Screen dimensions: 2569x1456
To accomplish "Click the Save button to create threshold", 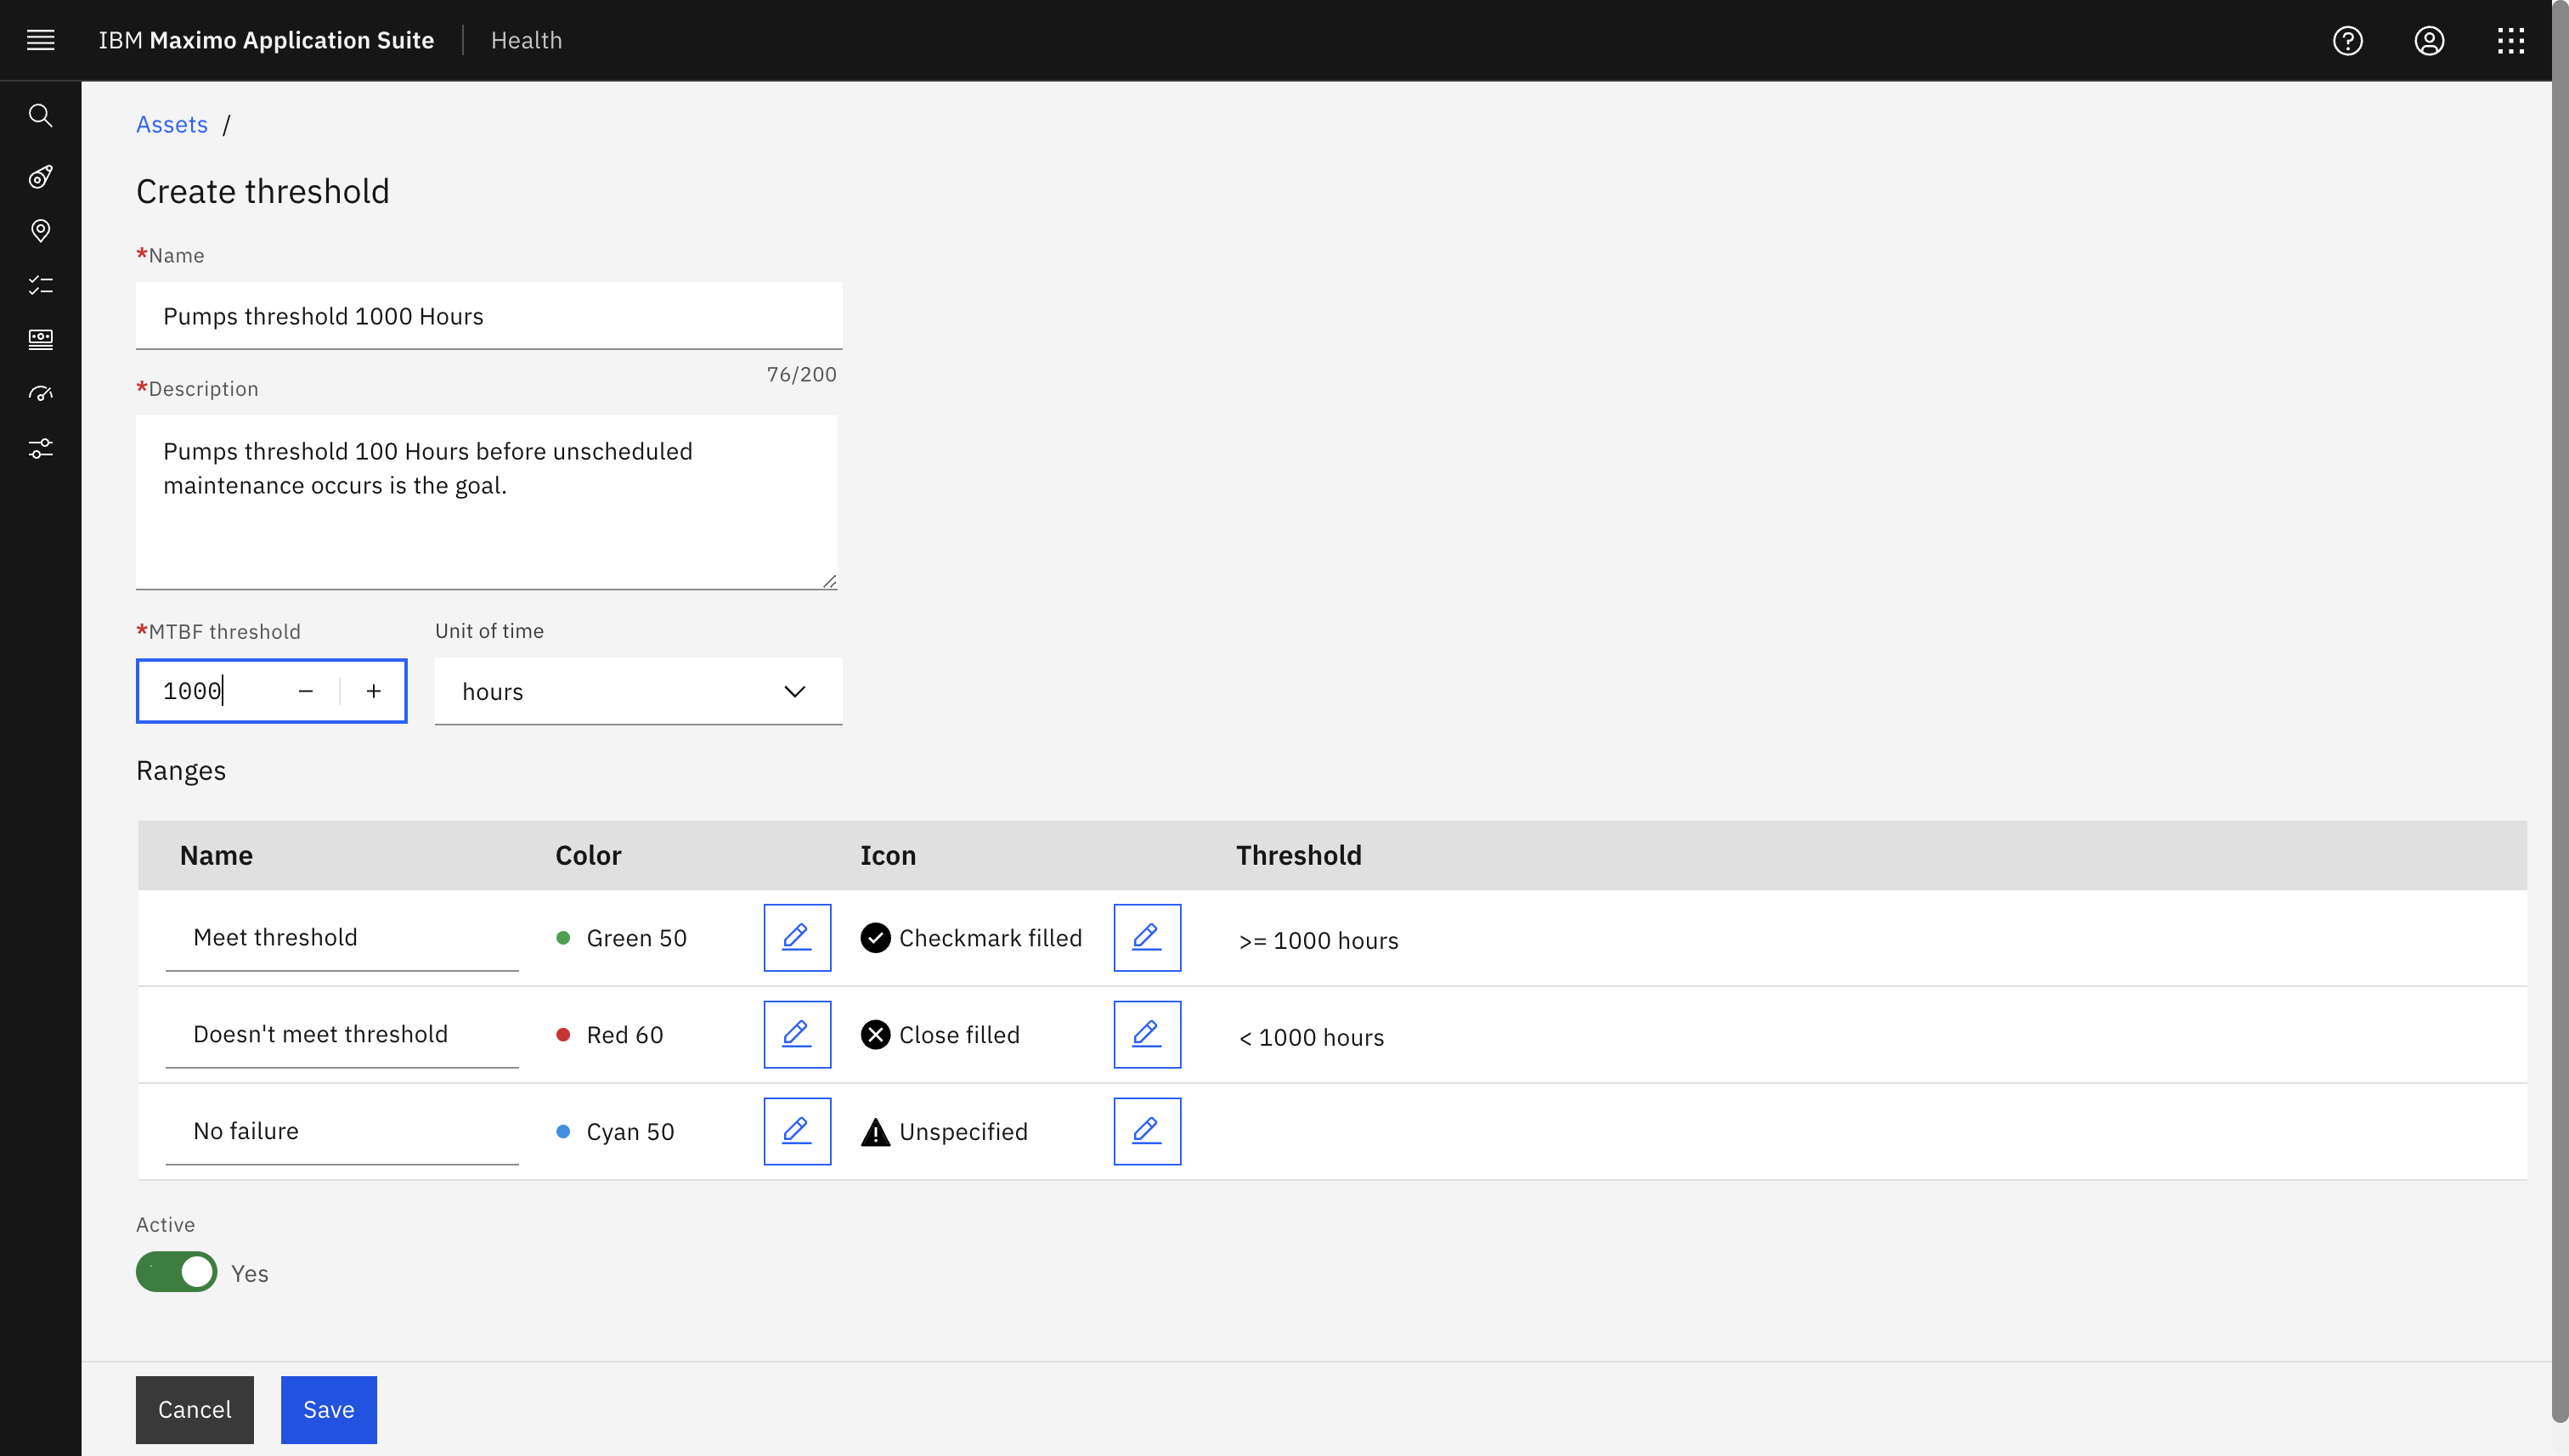I will (328, 1408).
